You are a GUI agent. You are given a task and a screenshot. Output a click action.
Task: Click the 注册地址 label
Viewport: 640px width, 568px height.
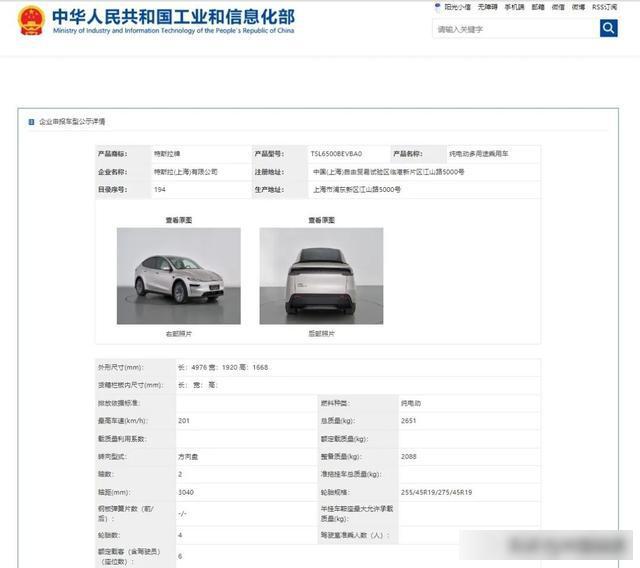click(x=269, y=172)
